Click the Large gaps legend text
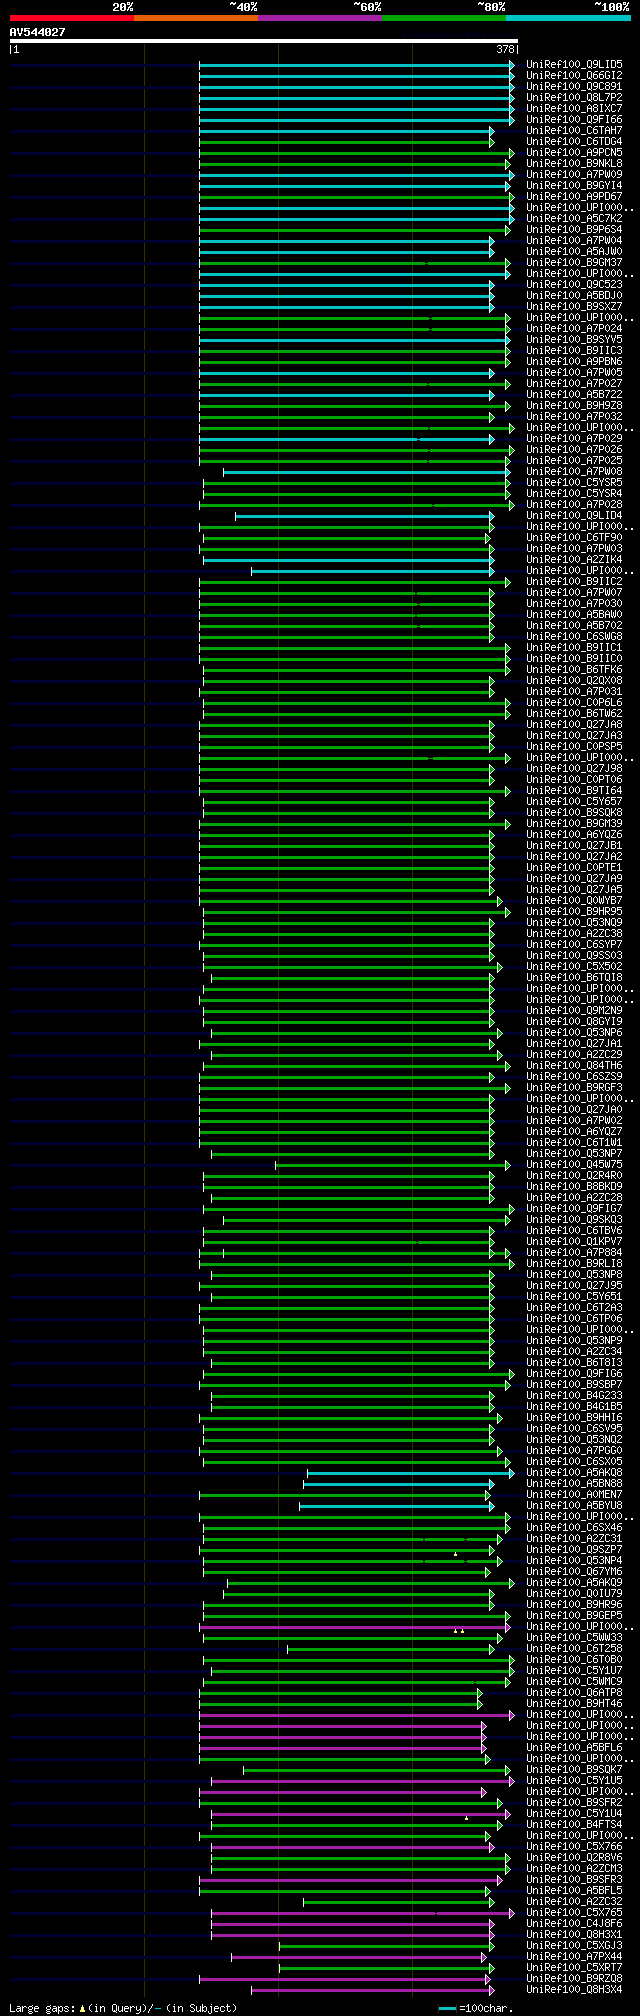The height and width of the screenshot is (2016, 640). (123, 2008)
